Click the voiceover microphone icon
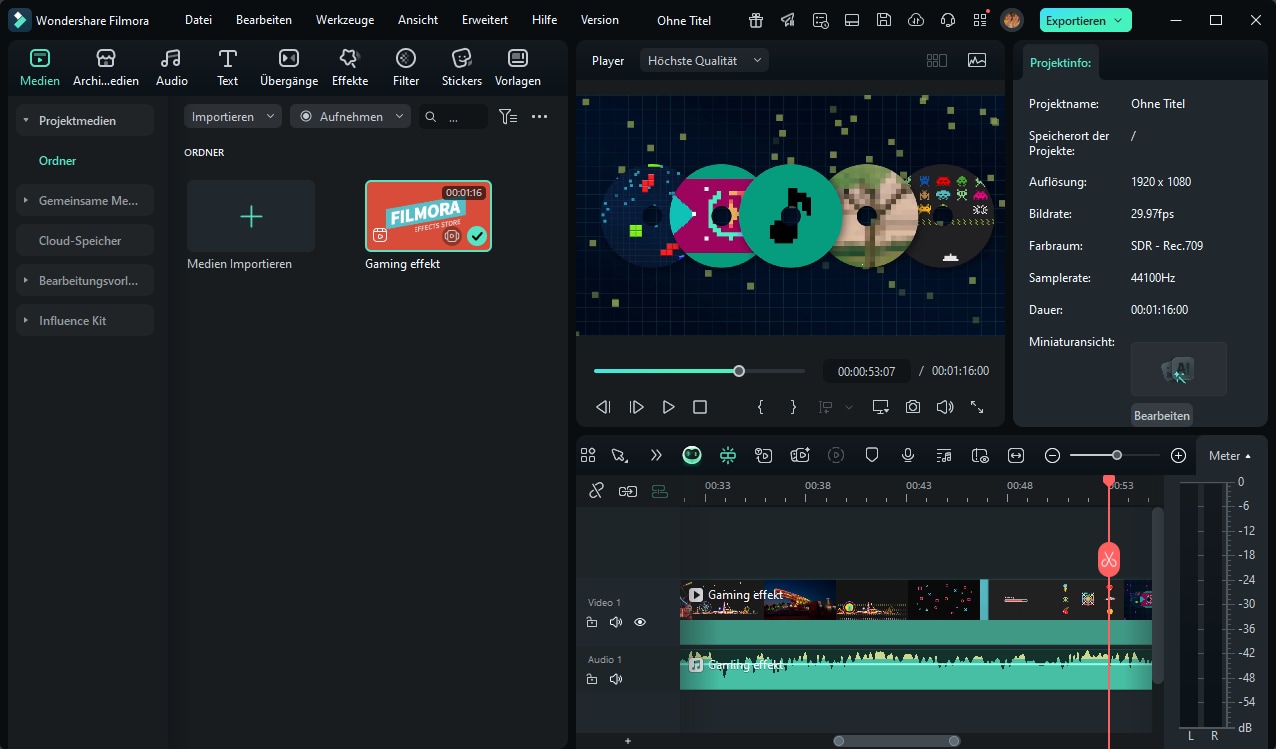 (908, 455)
